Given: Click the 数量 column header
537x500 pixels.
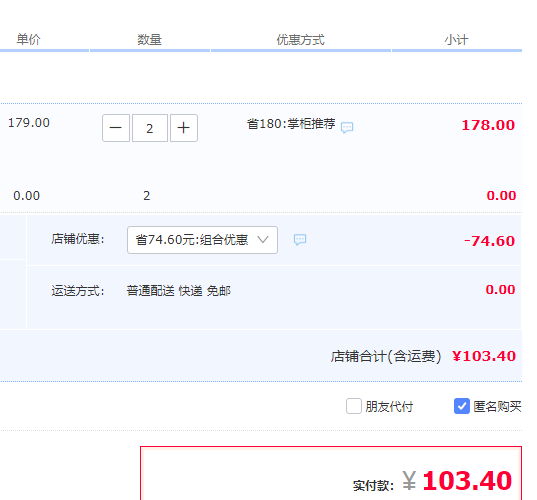Looking at the screenshot, I should point(149,40).
